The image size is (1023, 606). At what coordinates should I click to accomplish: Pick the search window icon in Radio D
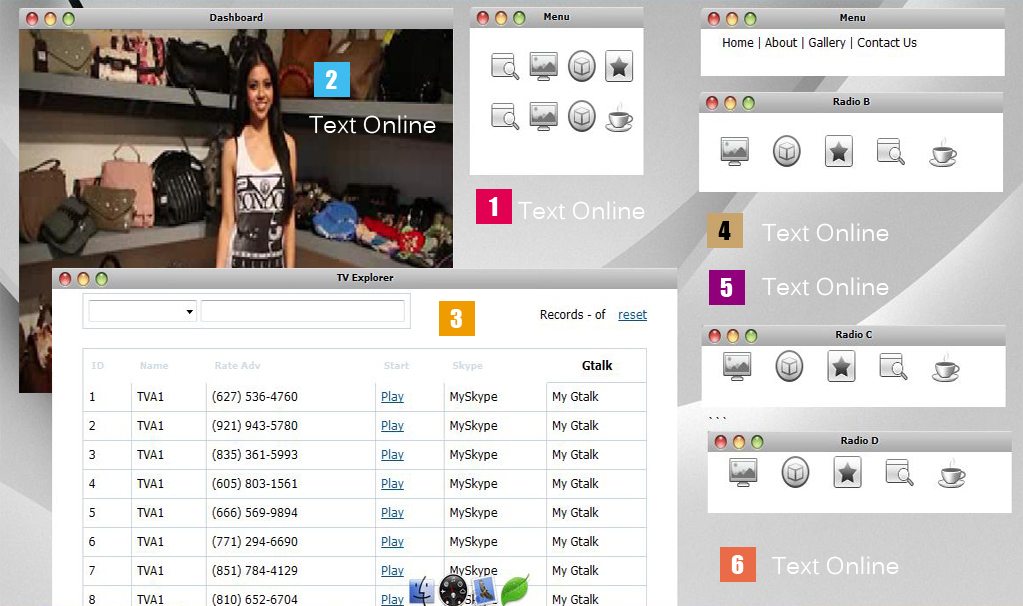(x=899, y=472)
